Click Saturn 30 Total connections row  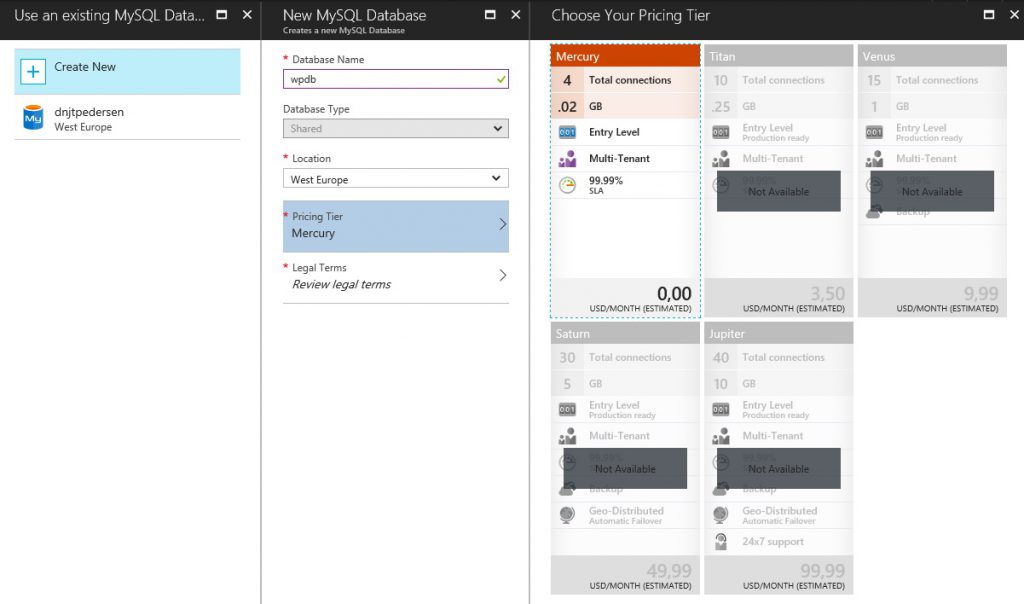click(x=625, y=357)
